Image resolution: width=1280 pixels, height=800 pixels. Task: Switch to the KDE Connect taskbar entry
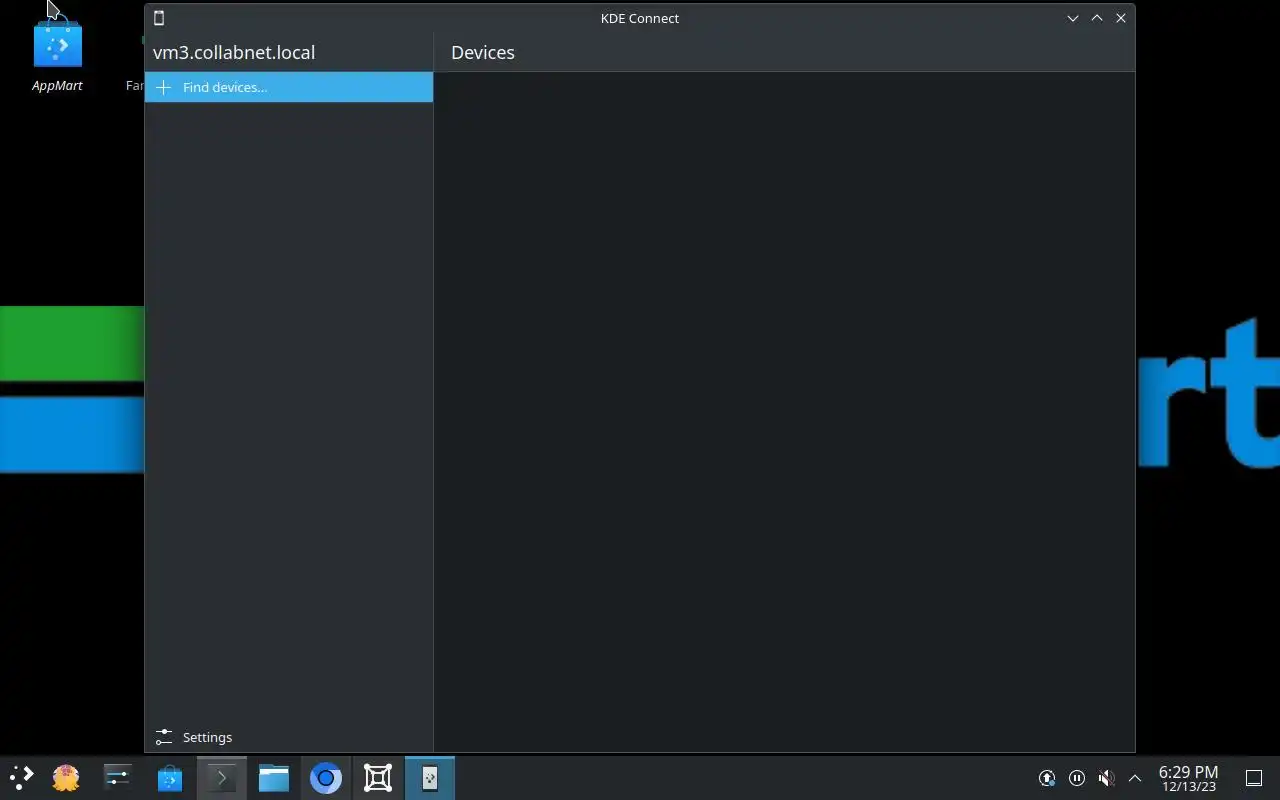[x=430, y=777]
